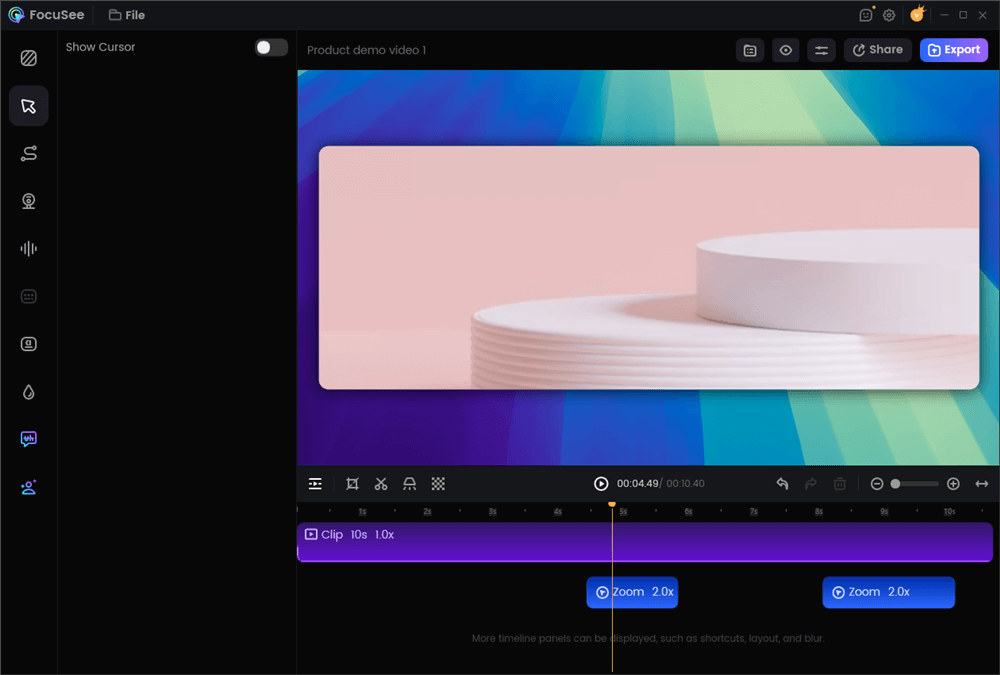Select the first Zoom 2.0x timeline block
1000x675 pixels.
[632, 592]
